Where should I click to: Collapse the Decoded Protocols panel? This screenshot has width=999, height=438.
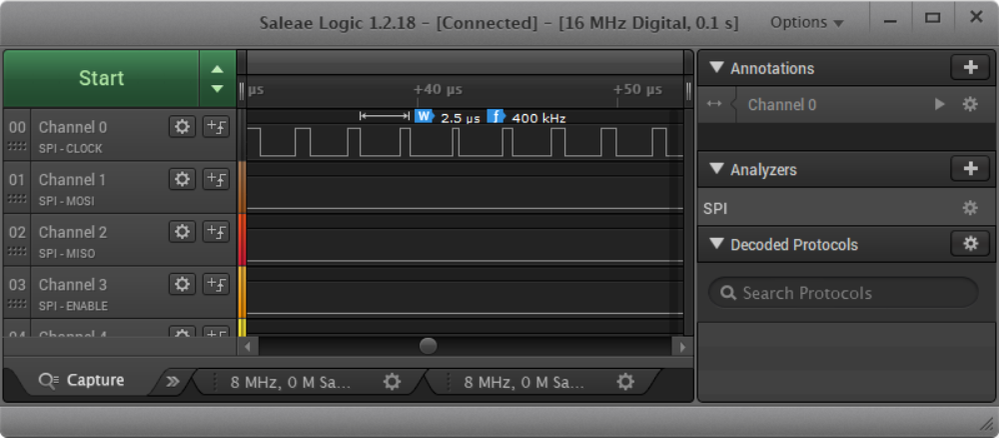717,244
